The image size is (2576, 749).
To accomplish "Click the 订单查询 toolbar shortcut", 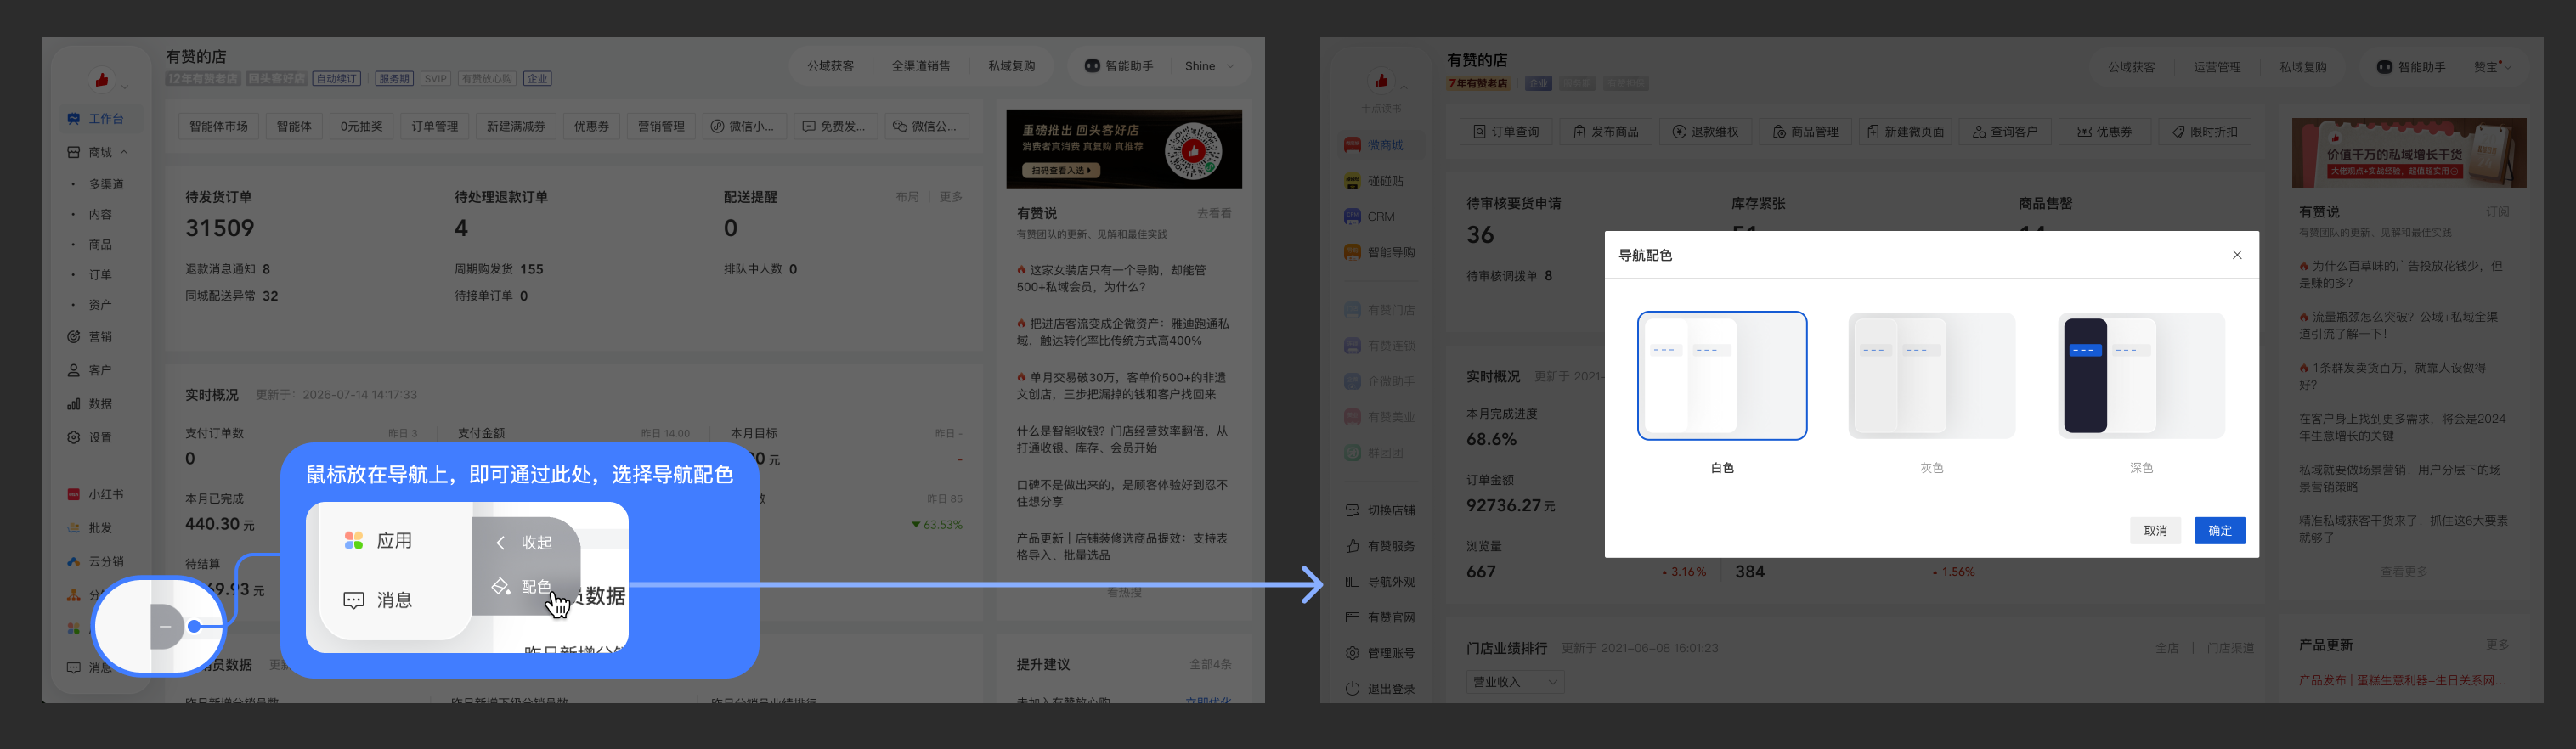I will pyautogui.click(x=1506, y=132).
